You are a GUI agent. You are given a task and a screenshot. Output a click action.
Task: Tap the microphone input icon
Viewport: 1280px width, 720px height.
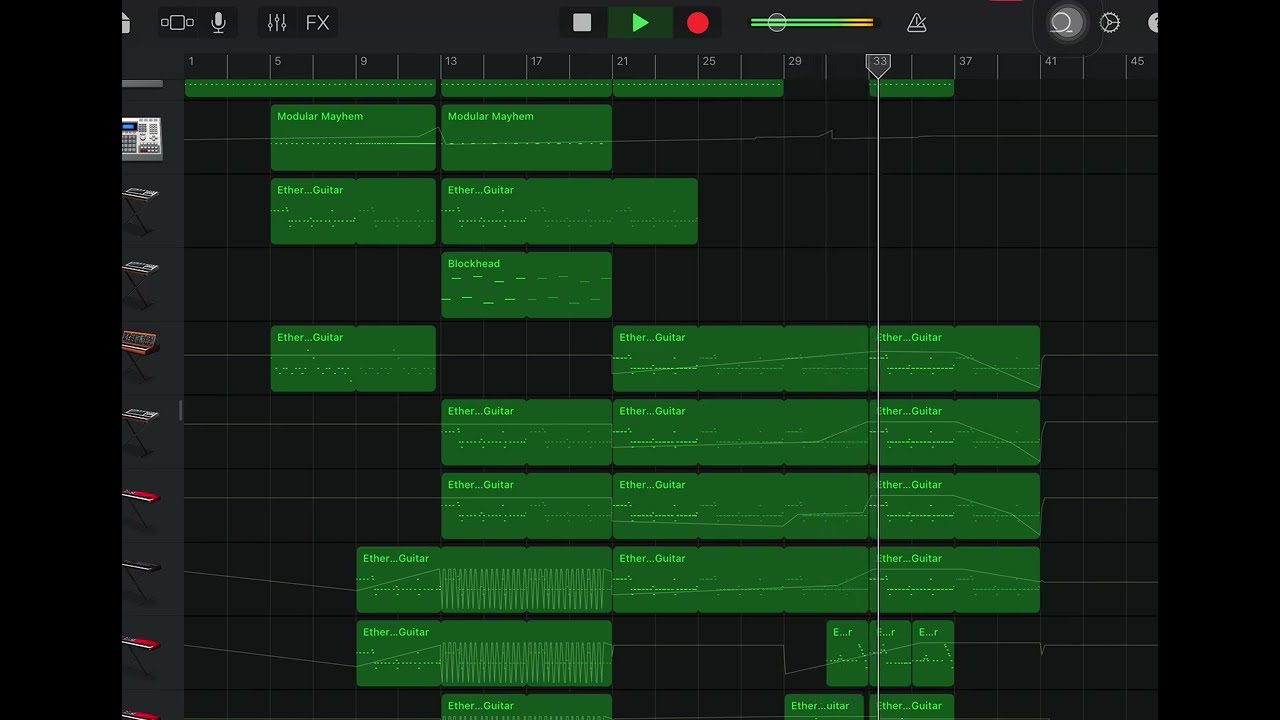pyautogui.click(x=218, y=22)
